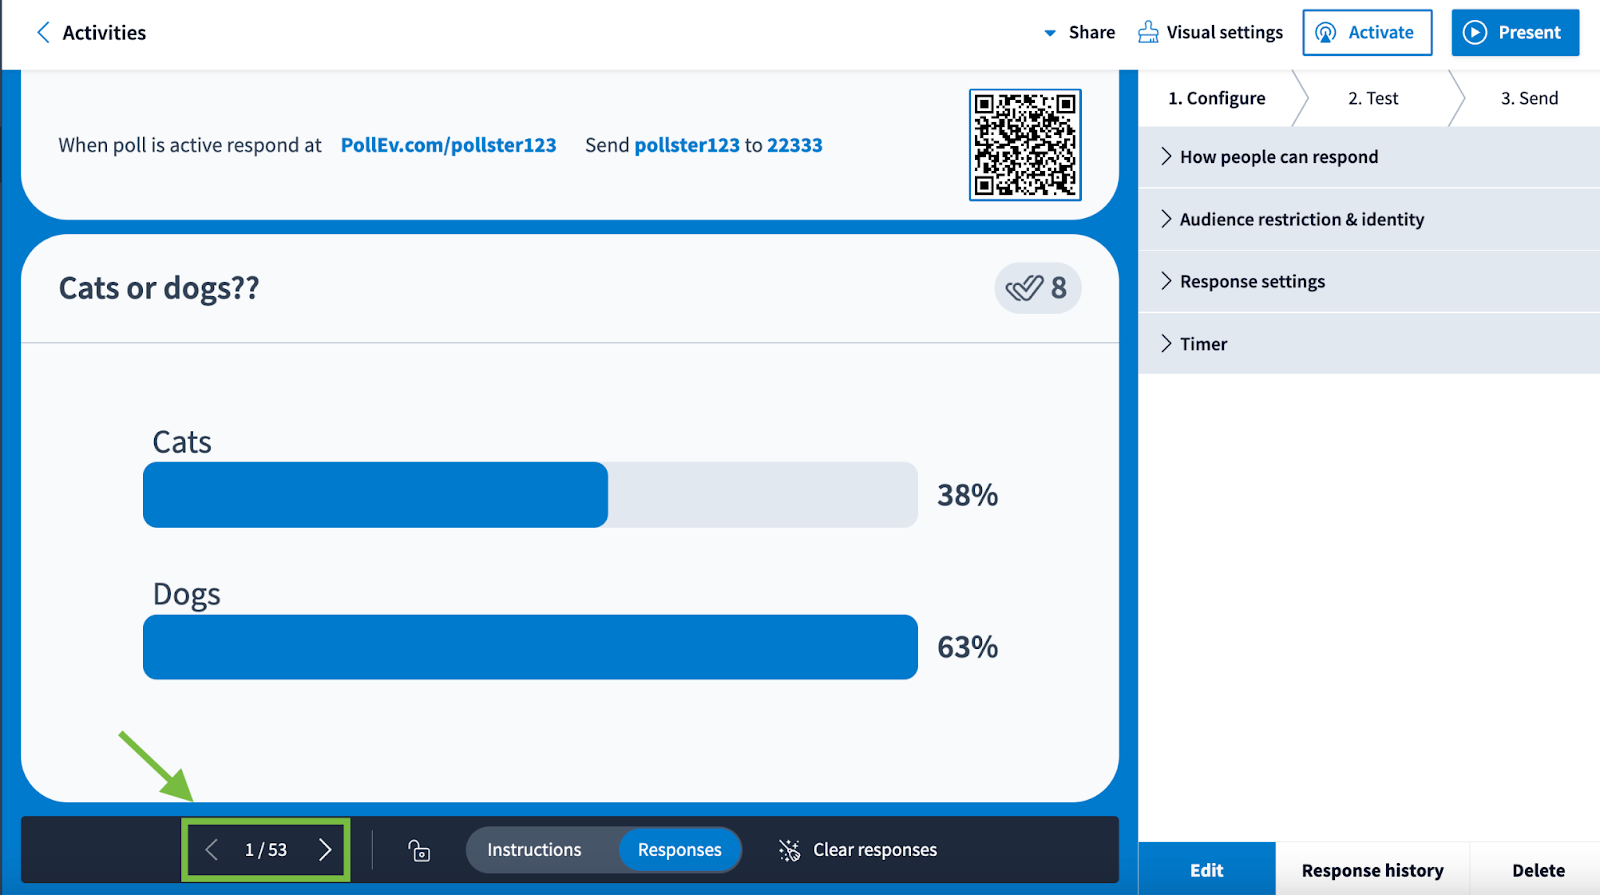Screen dimensions: 1600x895
Task: Open the PollEv.com/pollster123 link
Action: pos(448,145)
